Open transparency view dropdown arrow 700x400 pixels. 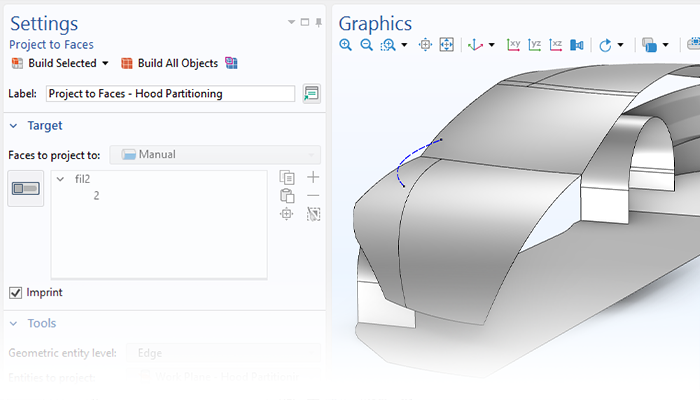coord(666,45)
